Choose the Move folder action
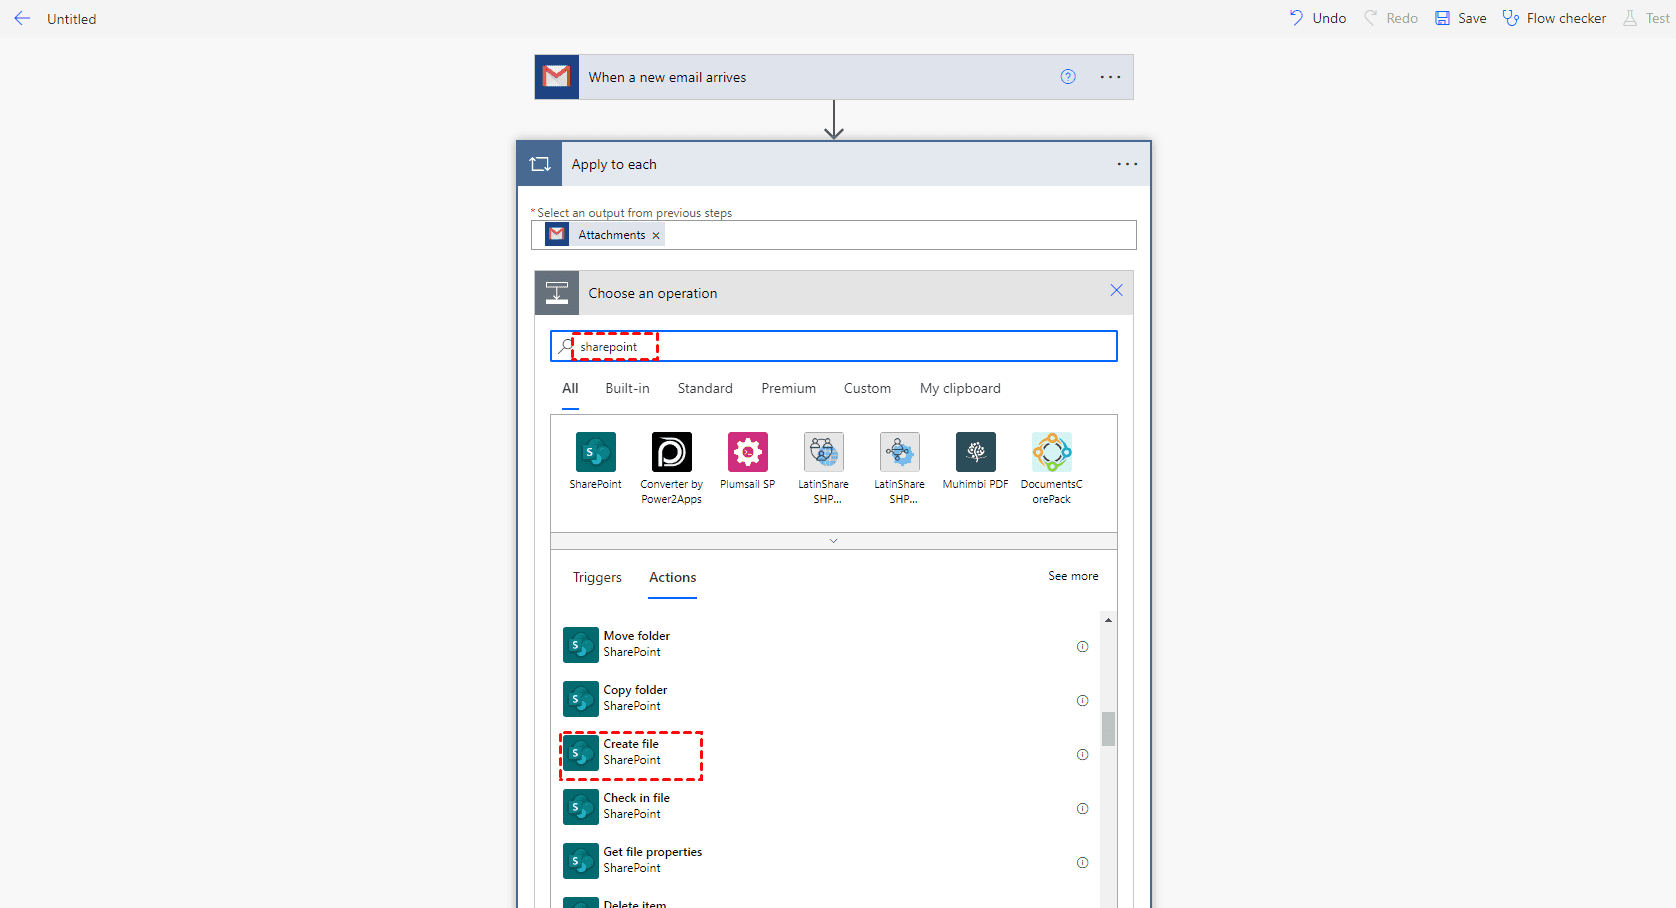The image size is (1676, 908). point(826,645)
